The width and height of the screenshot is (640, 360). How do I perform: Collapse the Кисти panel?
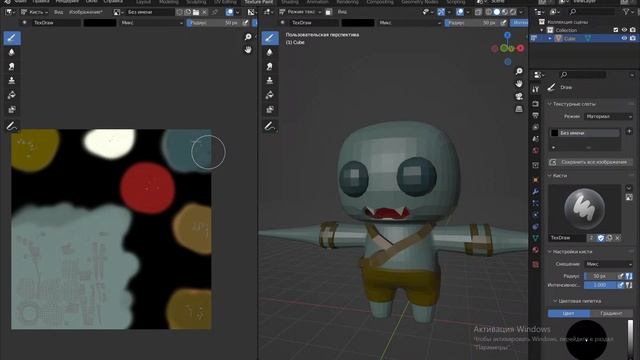coord(557,176)
